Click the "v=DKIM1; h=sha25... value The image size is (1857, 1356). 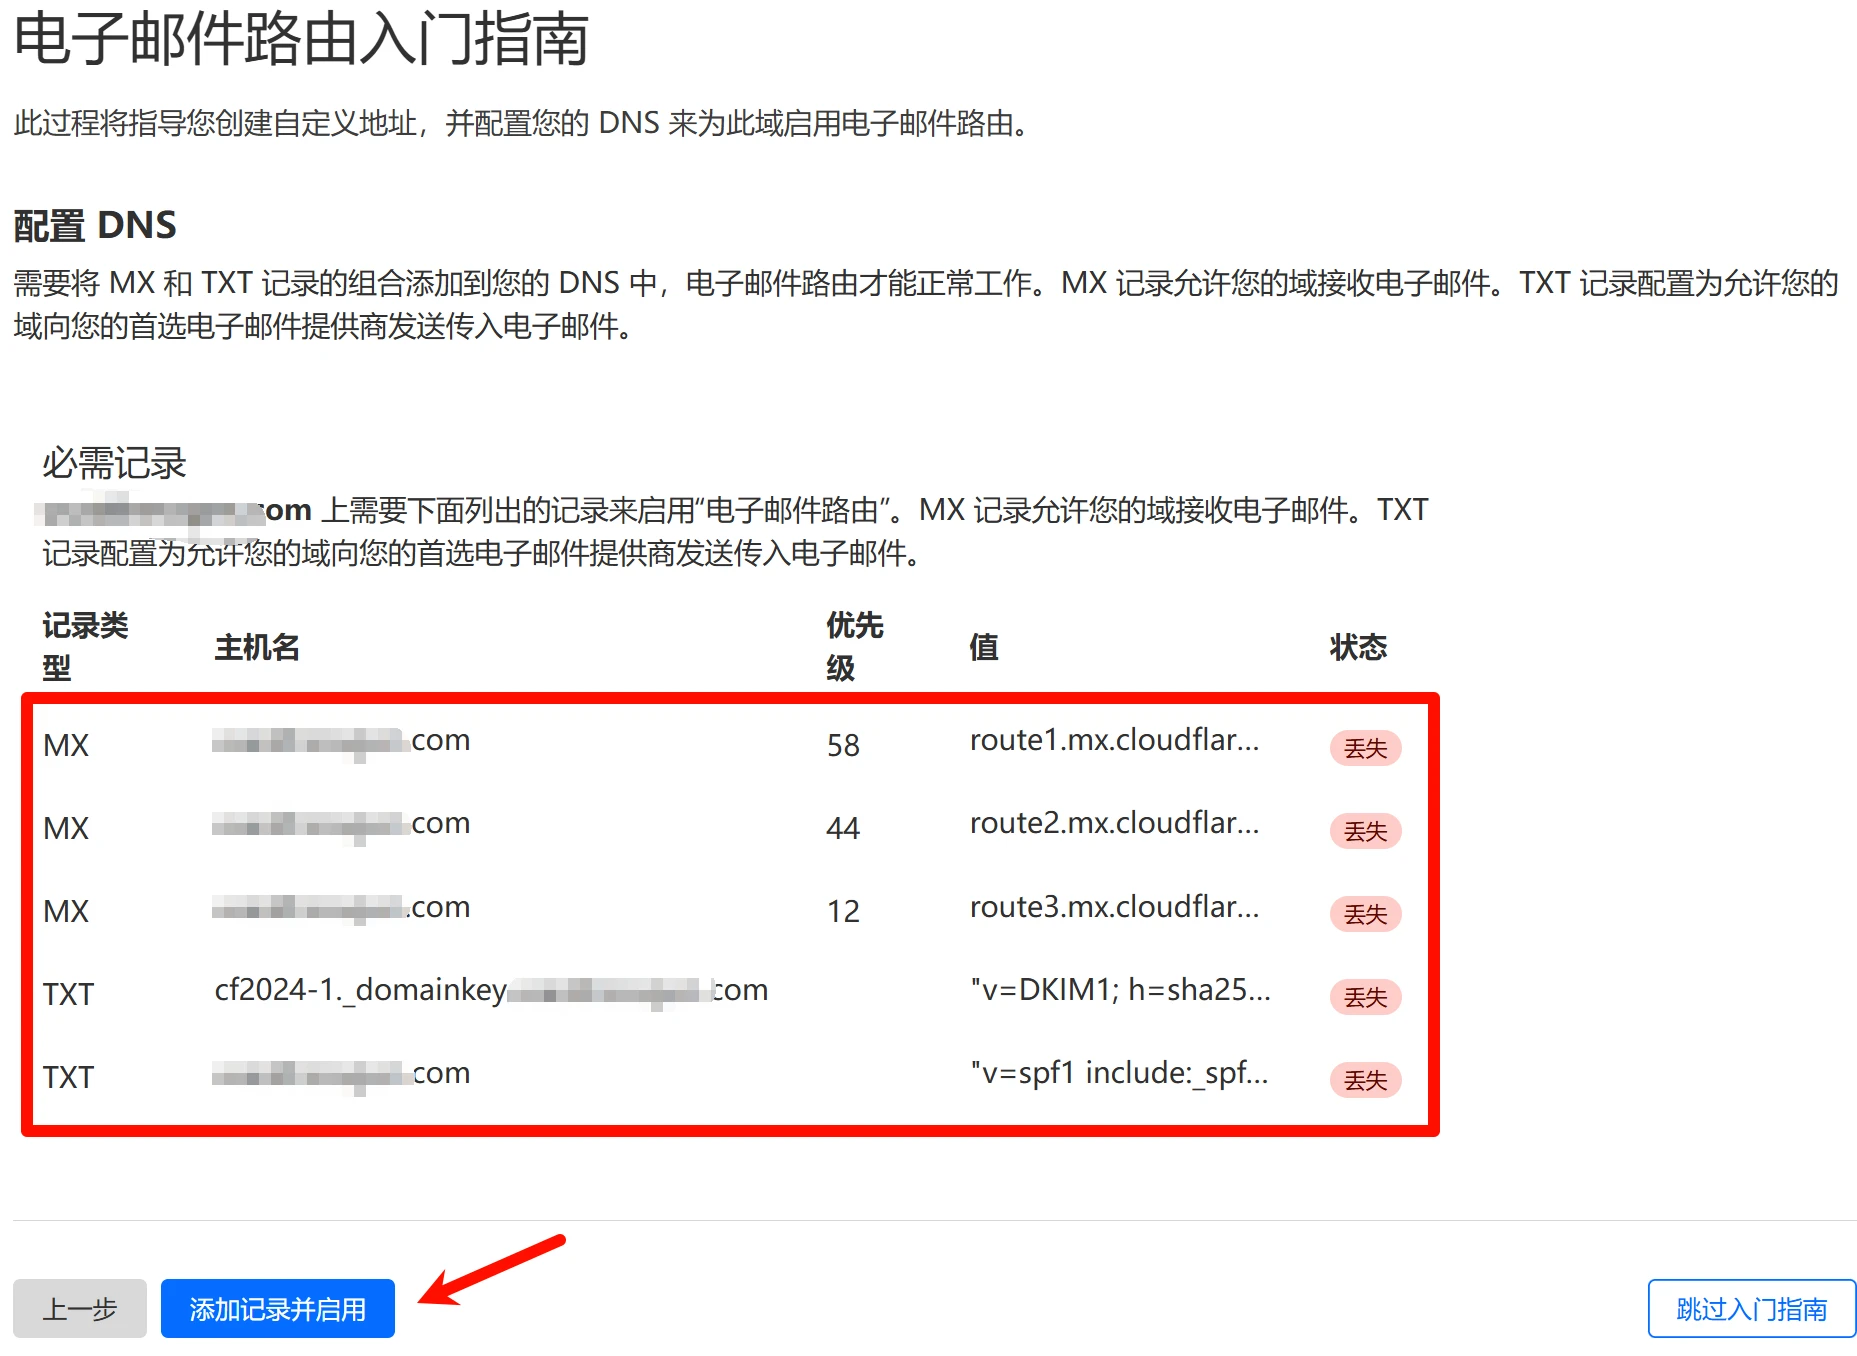[x=1120, y=990]
